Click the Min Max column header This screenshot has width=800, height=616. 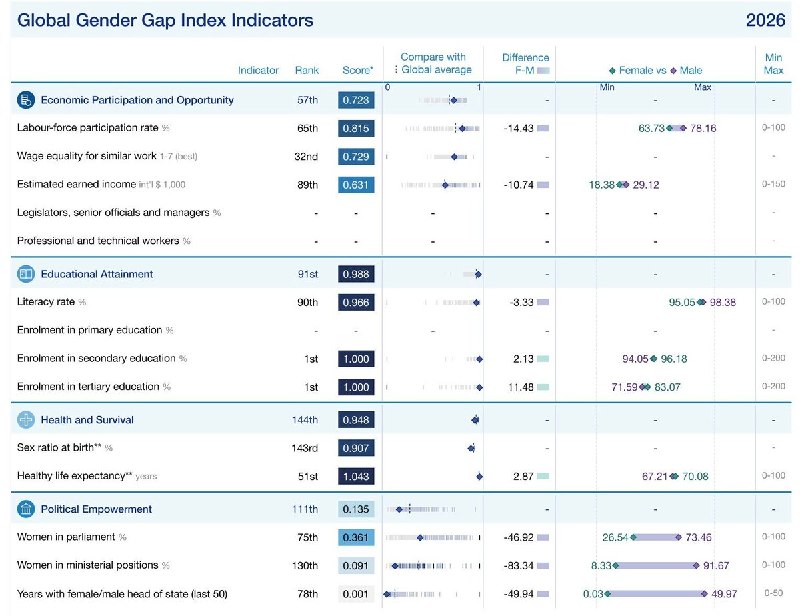[x=773, y=64]
